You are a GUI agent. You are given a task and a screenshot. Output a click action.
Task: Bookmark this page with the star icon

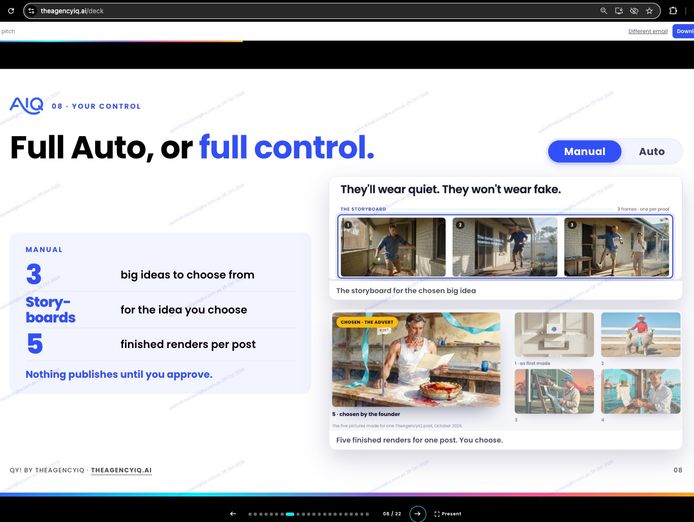pos(649,11)
